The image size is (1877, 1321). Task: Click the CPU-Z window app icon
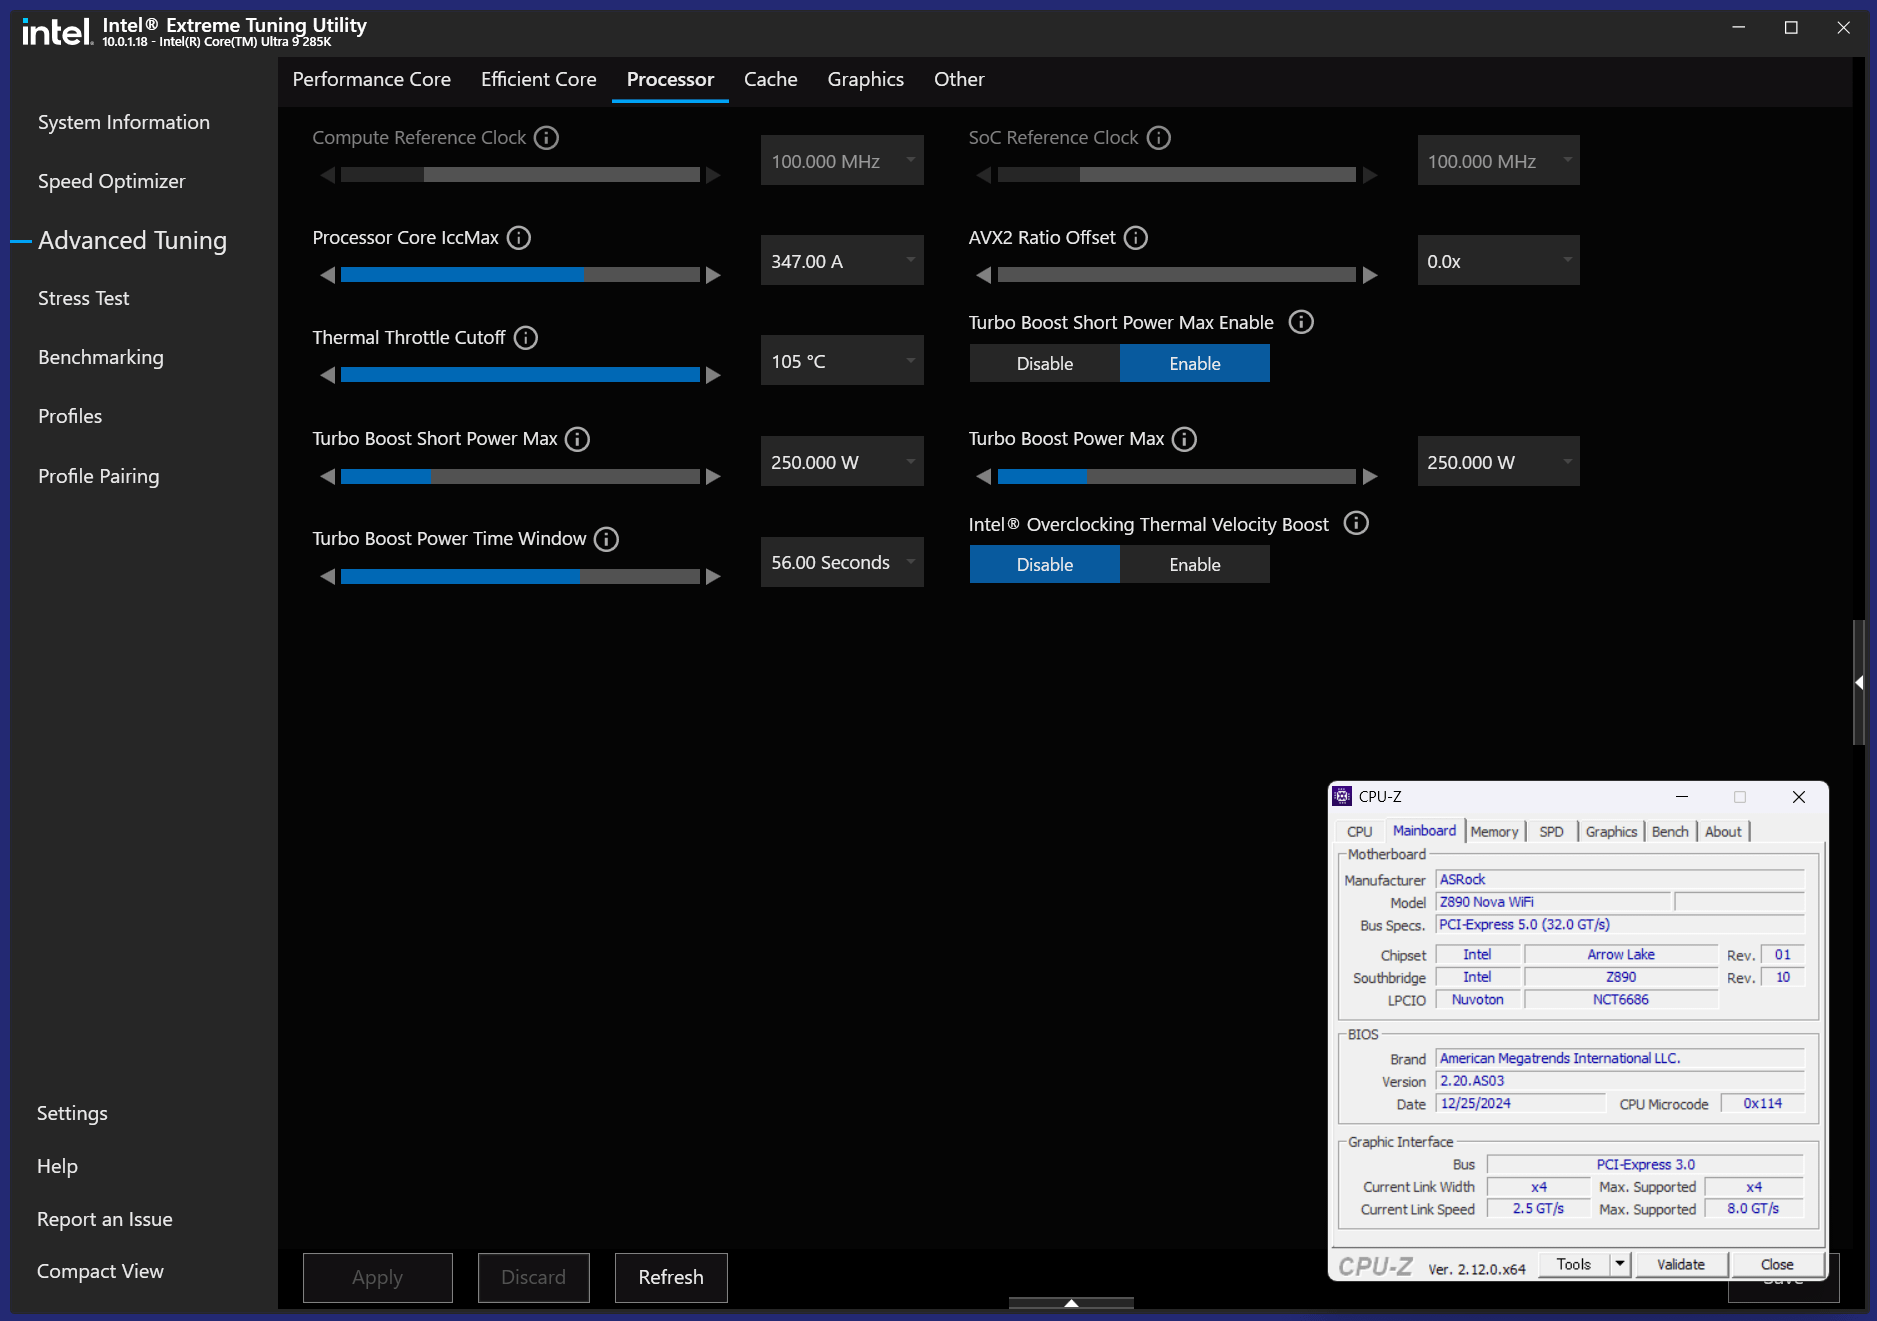(x=1342, y=797)
